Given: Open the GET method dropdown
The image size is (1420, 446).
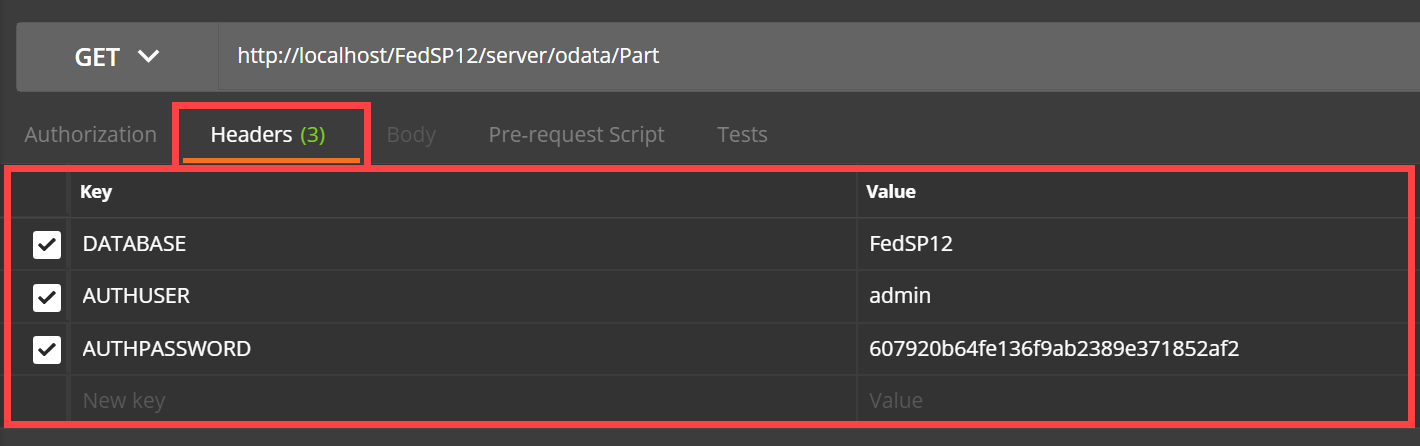Looking at the screenshot, I should click(x=117, y=57).
